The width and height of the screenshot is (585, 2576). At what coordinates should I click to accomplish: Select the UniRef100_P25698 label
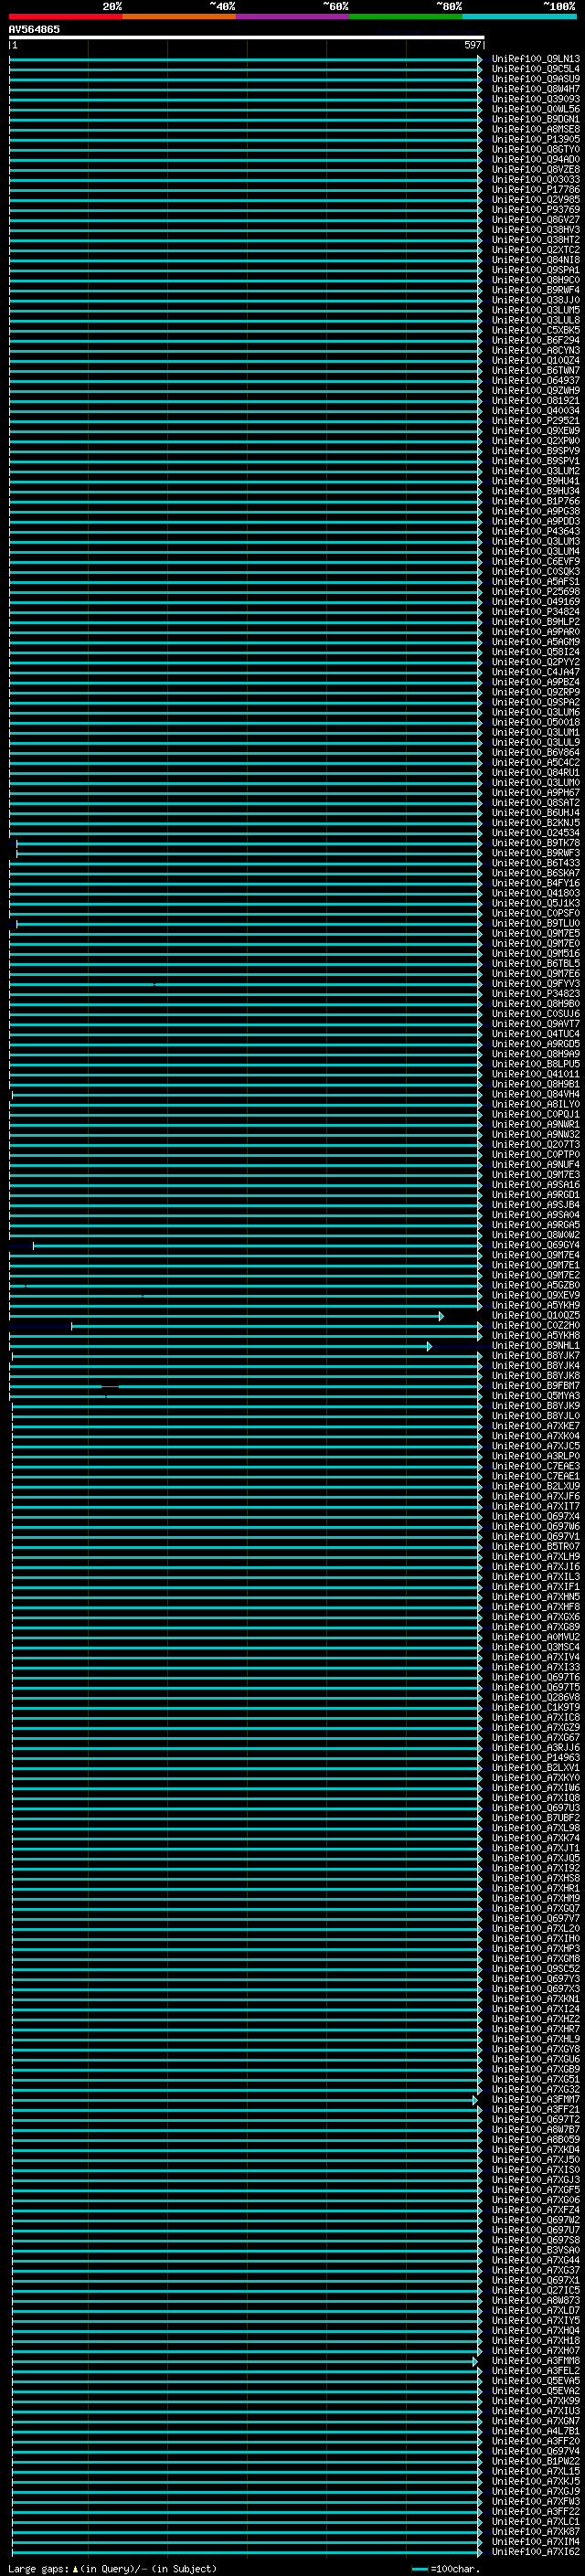[x=535, y=592]
